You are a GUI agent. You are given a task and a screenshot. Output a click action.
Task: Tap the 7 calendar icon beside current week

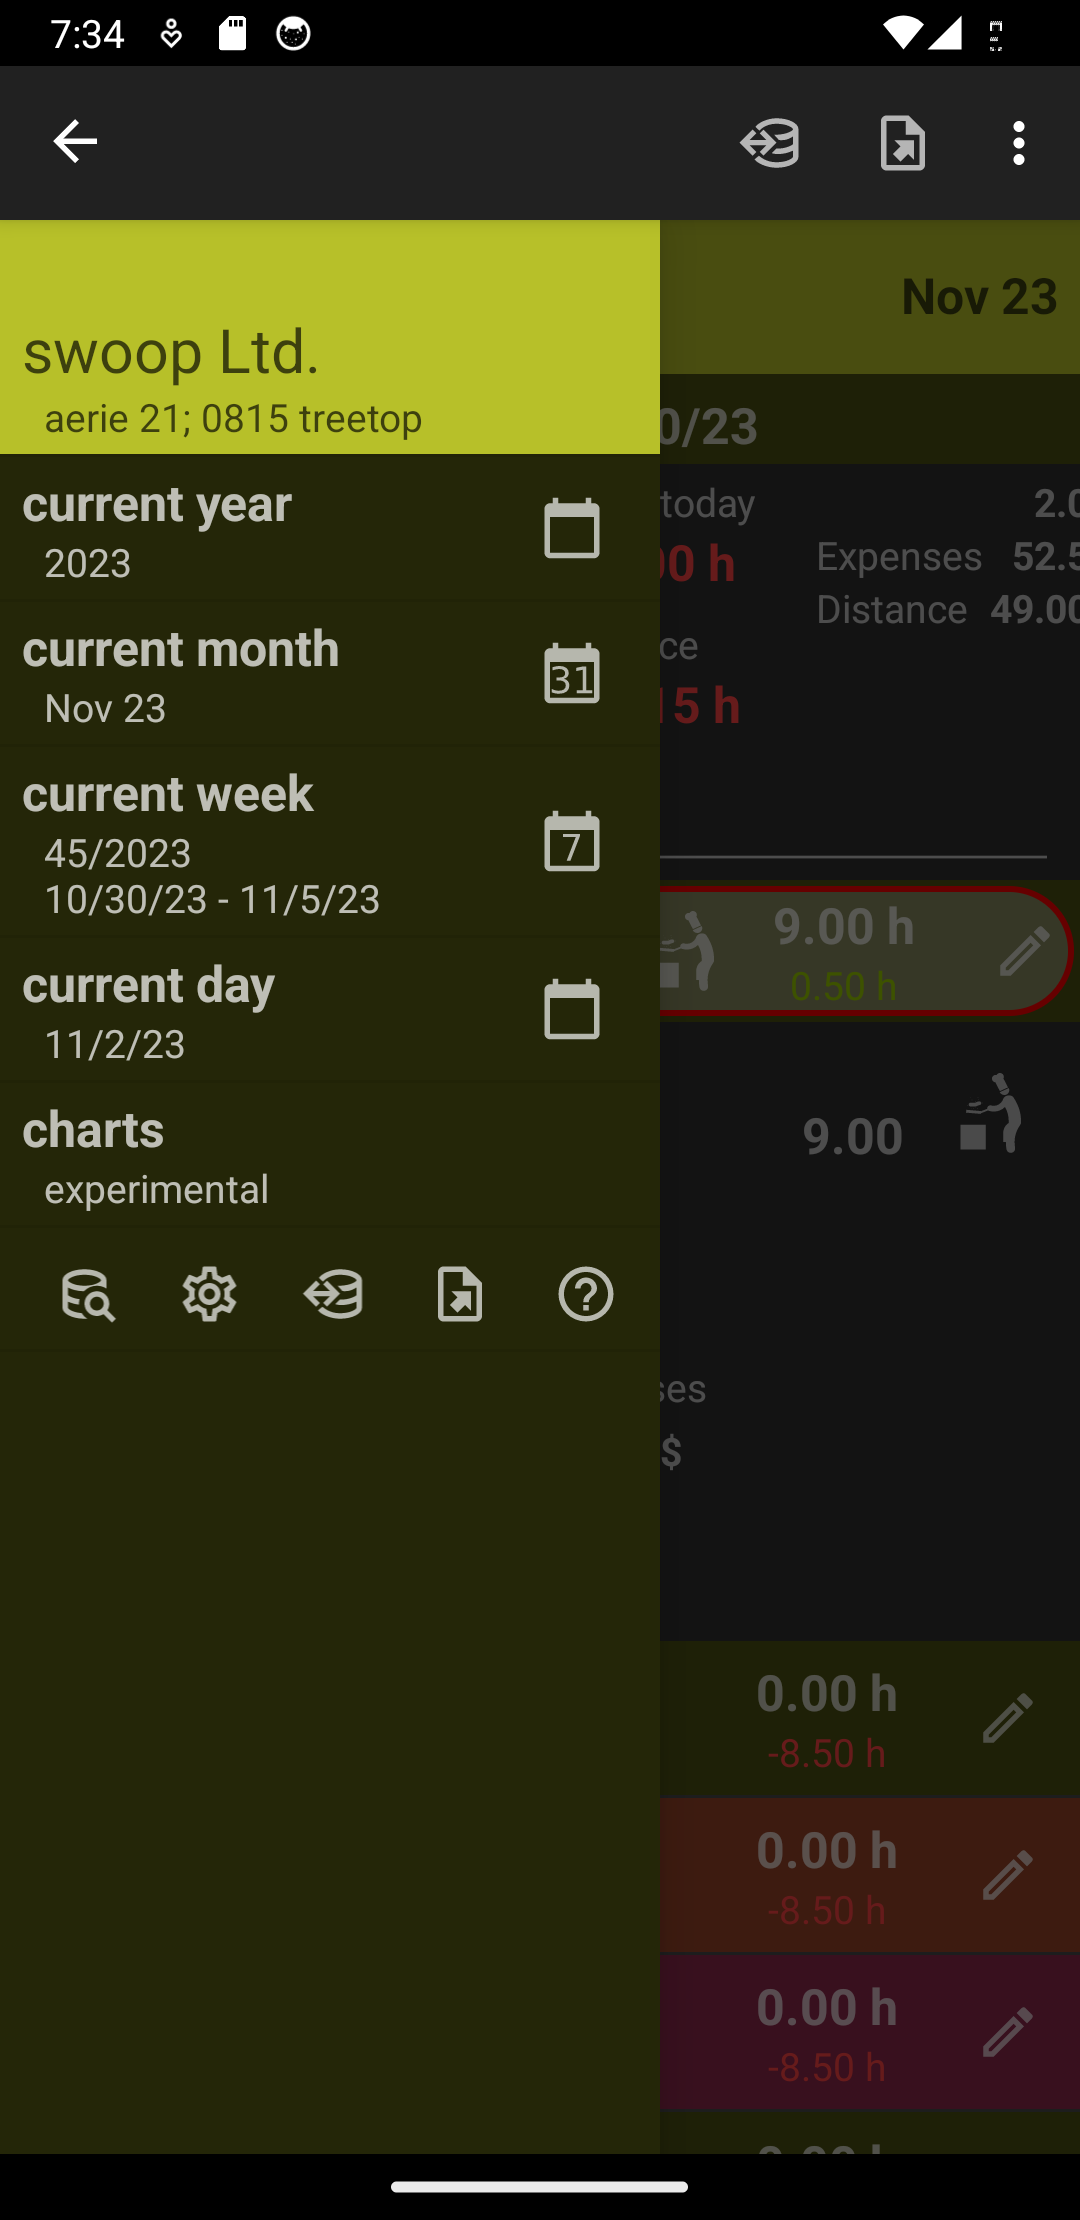pos(572,842)
